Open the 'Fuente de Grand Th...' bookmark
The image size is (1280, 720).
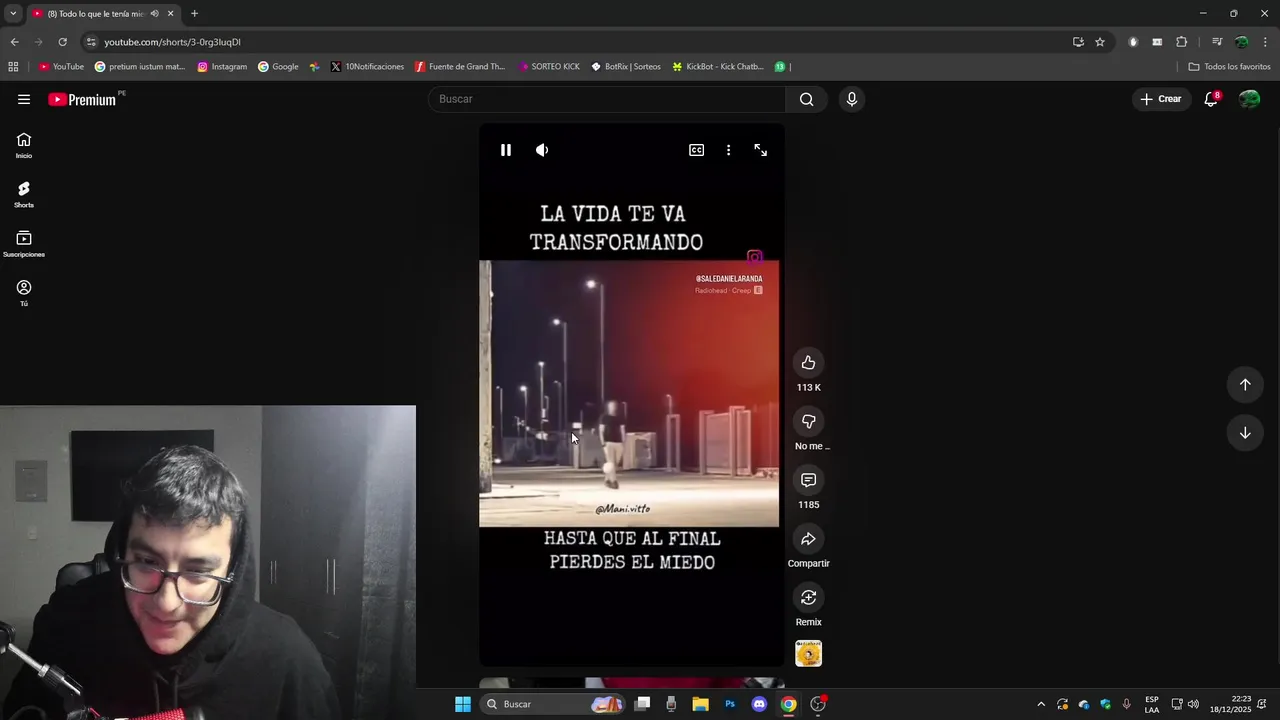460,67
